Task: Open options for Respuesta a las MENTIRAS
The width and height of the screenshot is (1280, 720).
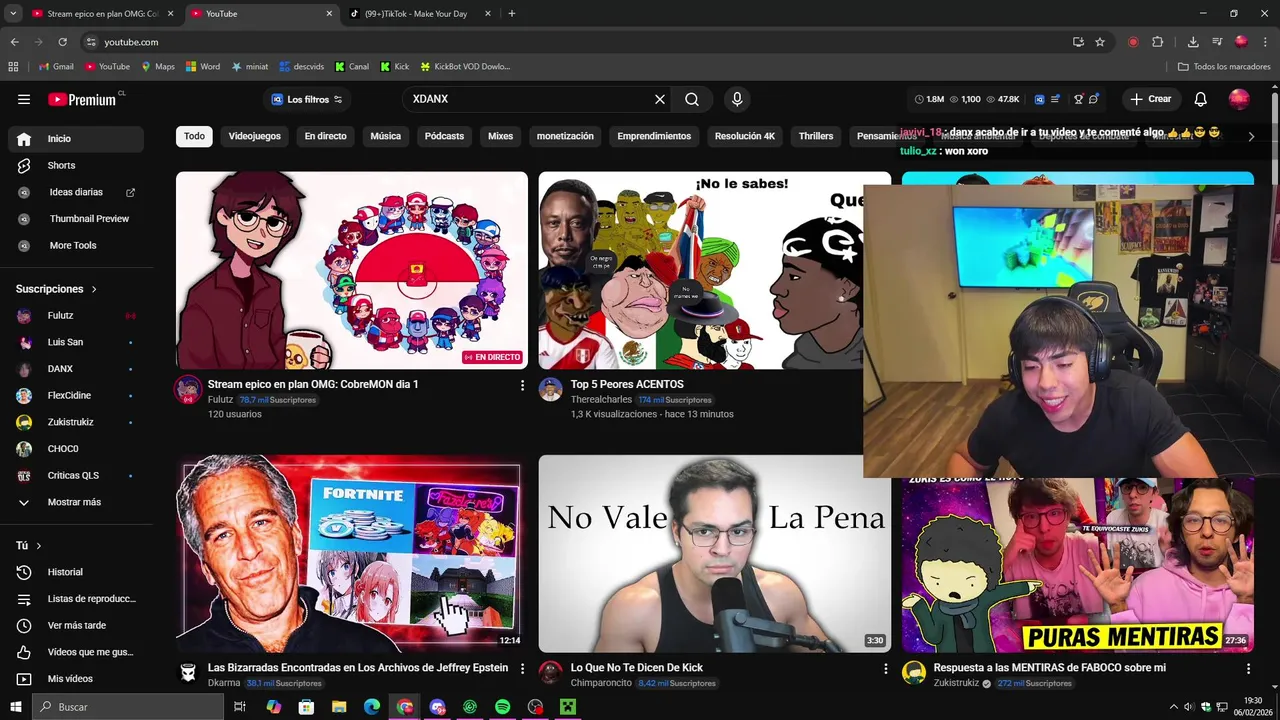Action: coord(1247,668)
